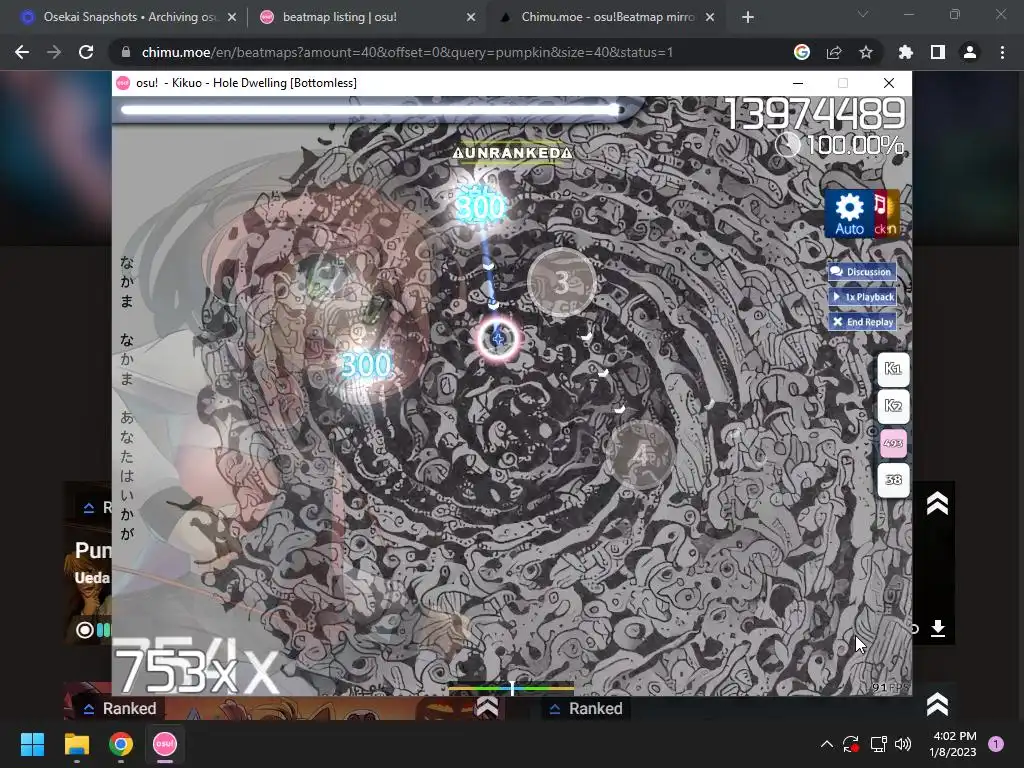The height and width of the screenshot is (768, 1024).
Task: Close the beatmap listing tab
Action: 471,18
